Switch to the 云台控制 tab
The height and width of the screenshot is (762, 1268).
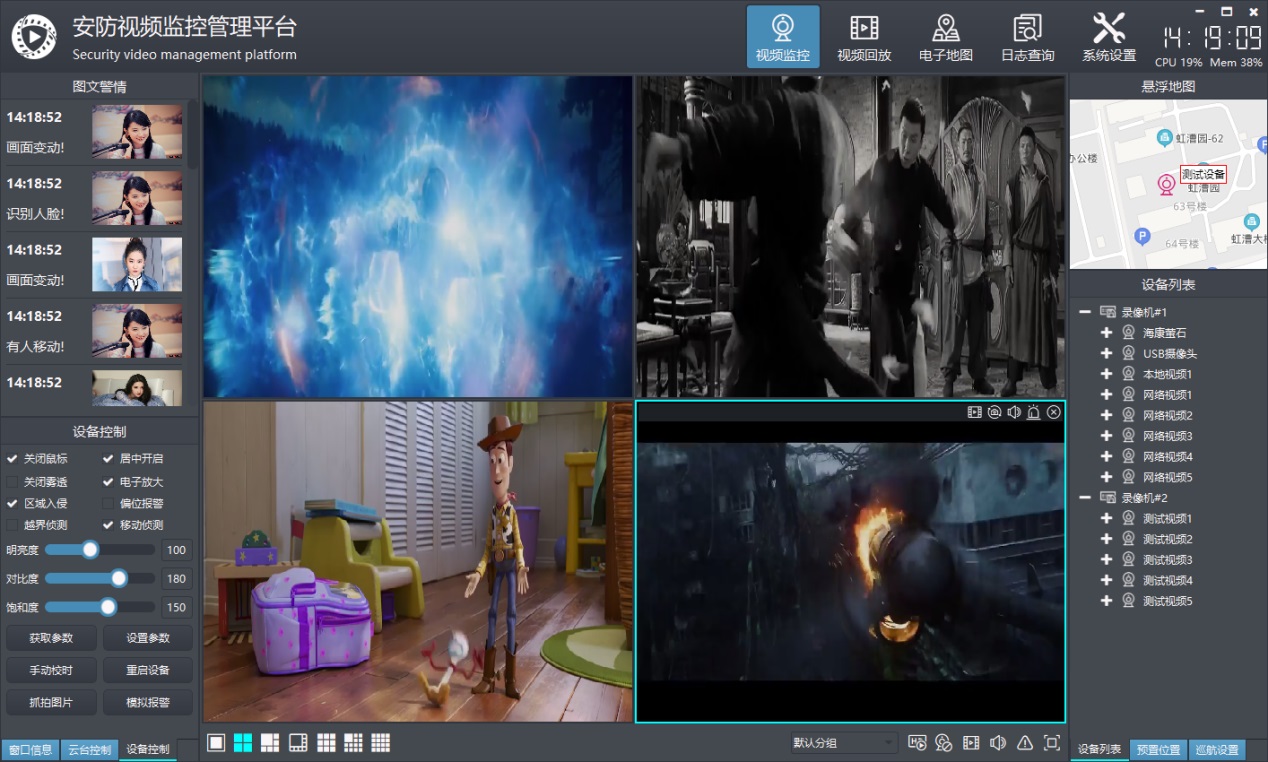[88, 749]
